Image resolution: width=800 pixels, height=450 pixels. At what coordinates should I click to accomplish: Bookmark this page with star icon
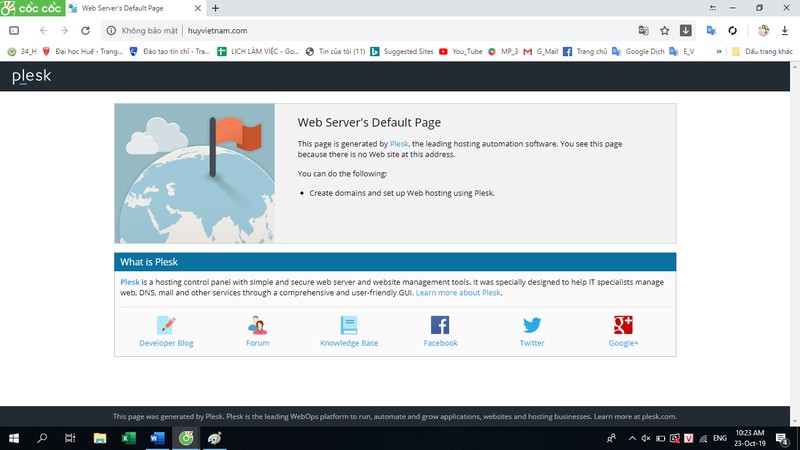click(x=664, y=31)
